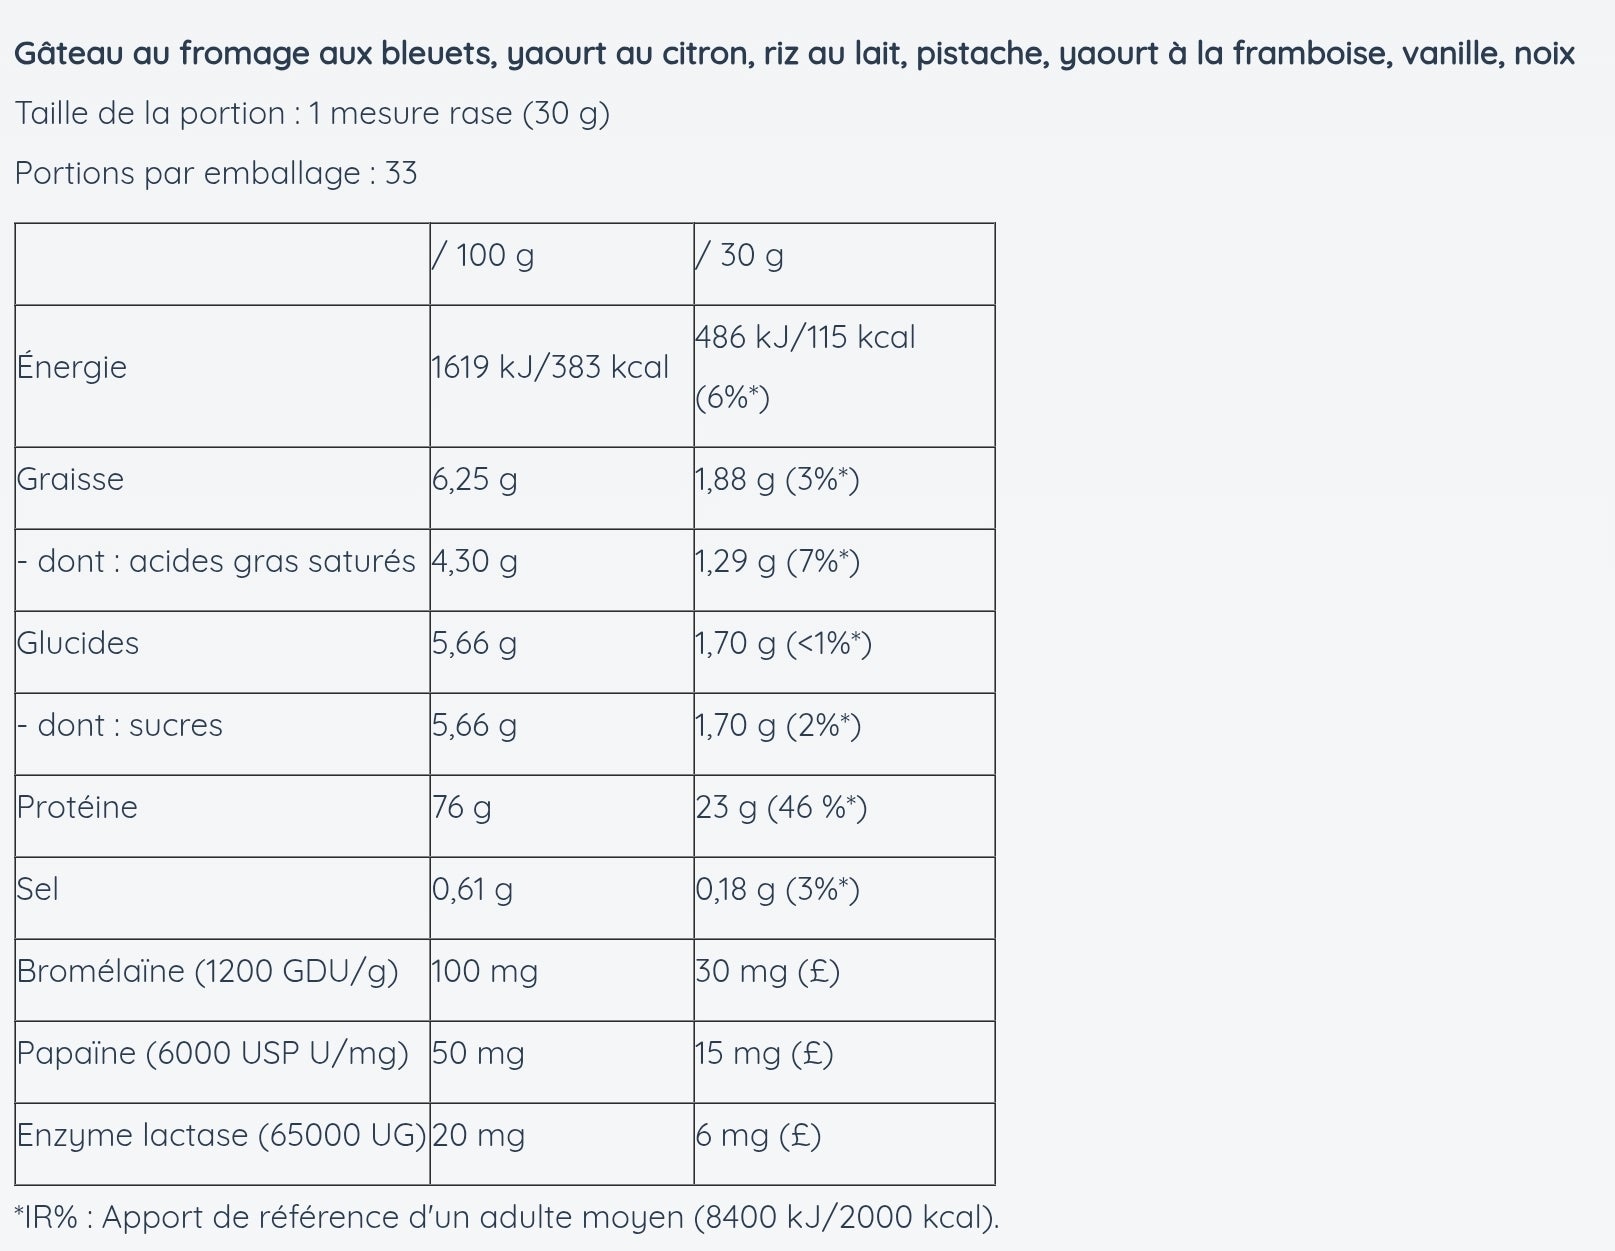
Task: Click the Enzyme lactase row label
Action: [x=222, y=1135]
